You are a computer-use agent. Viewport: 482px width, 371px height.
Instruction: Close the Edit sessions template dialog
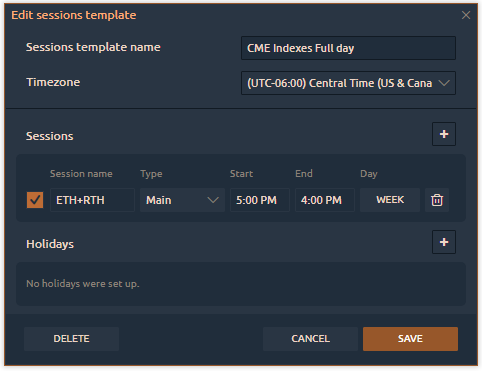point(466,15)
